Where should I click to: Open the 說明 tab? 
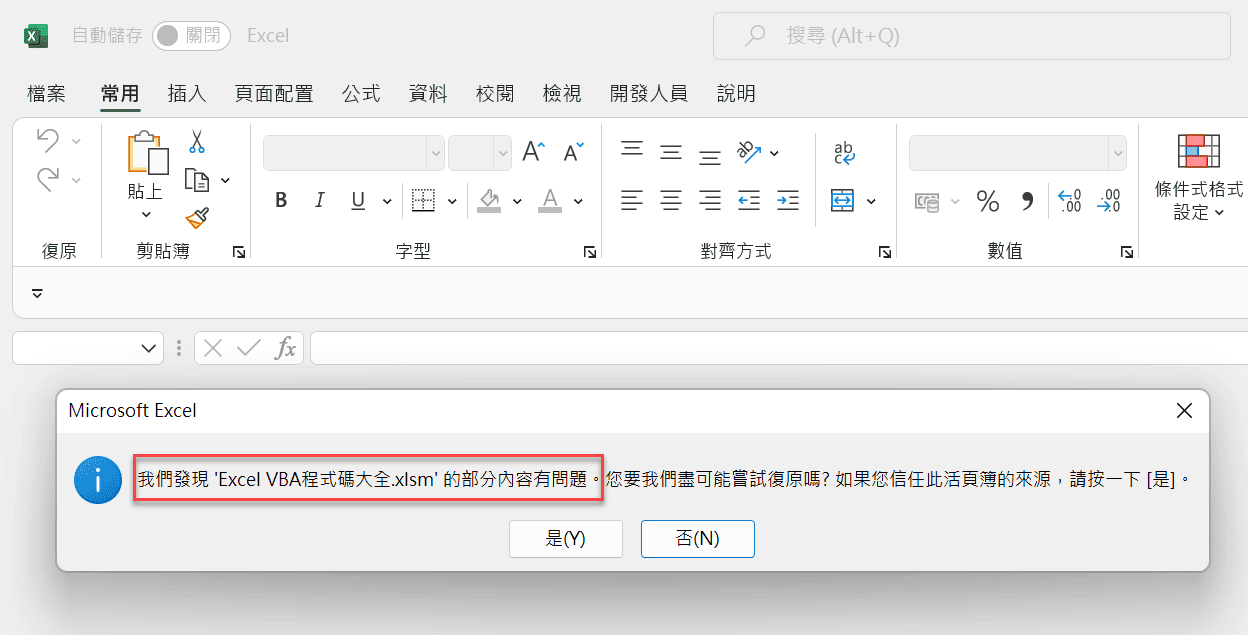tap(736, 94)
